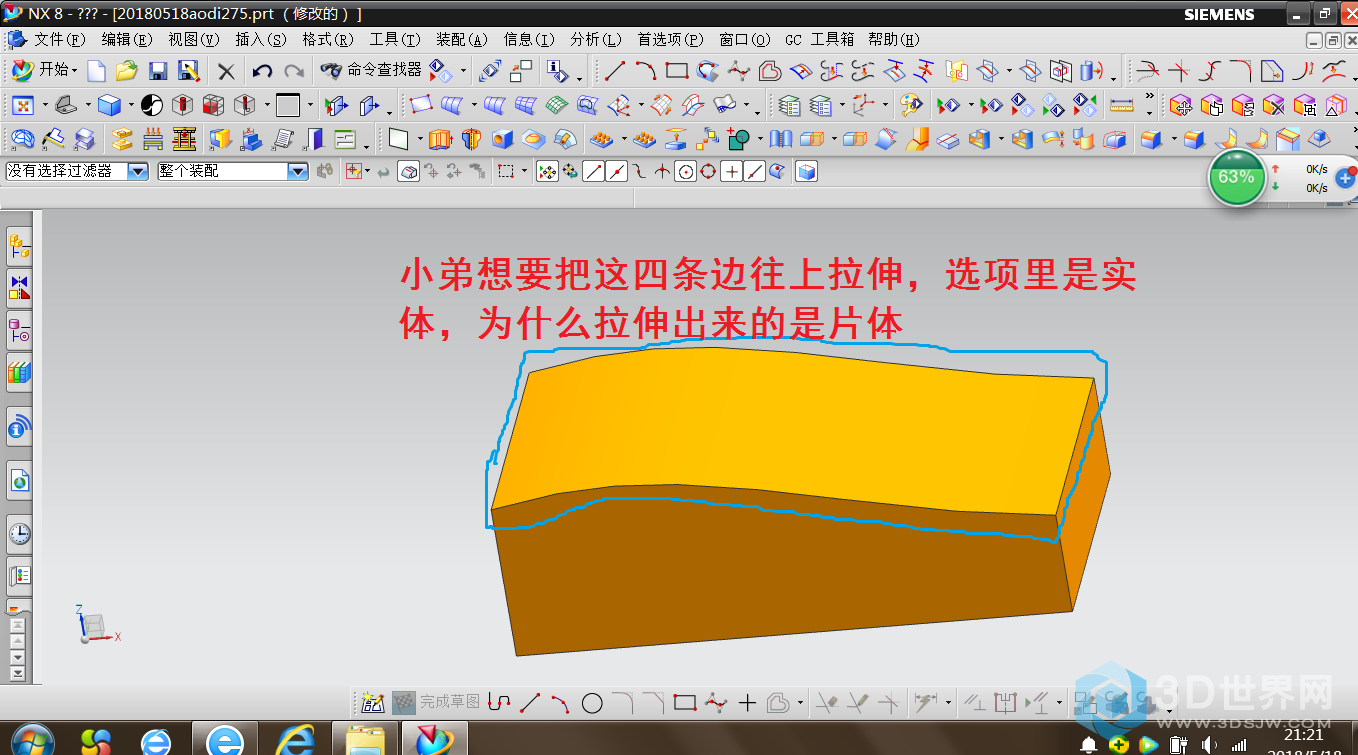This screenshot has height=755, width=1358.
Task: Expand the toolbar overflow chevron next to ruler
Action: tap(1149, 98)
